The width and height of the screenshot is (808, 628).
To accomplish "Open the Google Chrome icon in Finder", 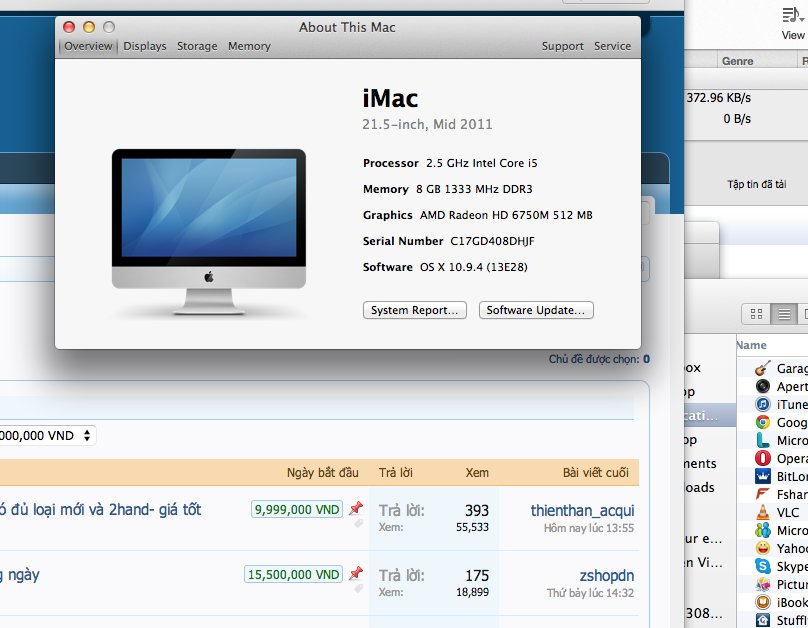I will point(763,422).
